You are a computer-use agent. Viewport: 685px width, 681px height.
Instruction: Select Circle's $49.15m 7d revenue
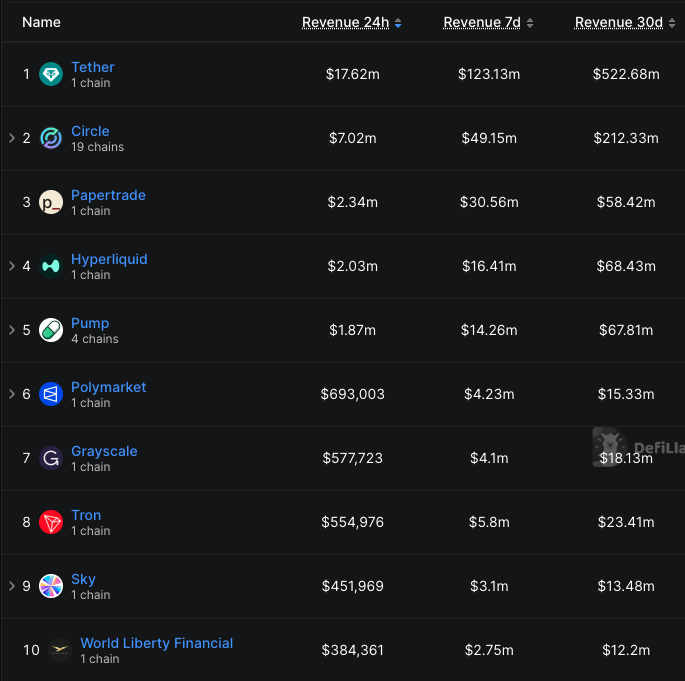pyautogui.click(x=489, y=138)
